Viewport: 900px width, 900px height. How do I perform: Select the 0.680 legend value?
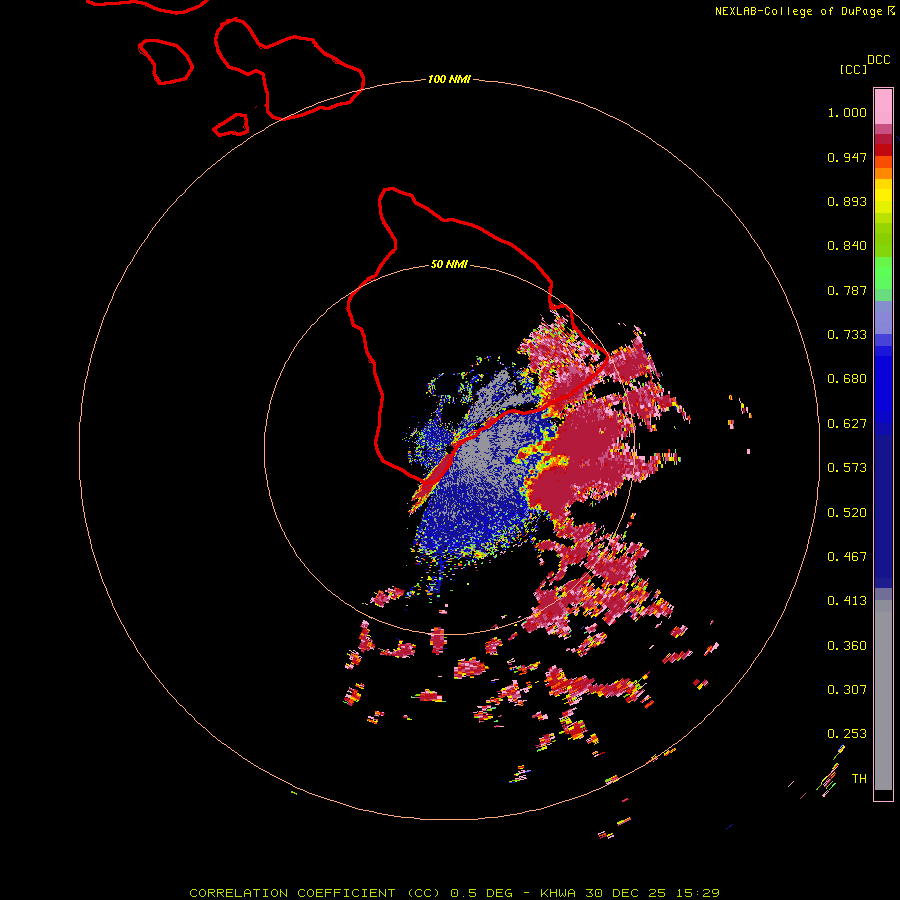pyautogui.click(x=847, y=379)
